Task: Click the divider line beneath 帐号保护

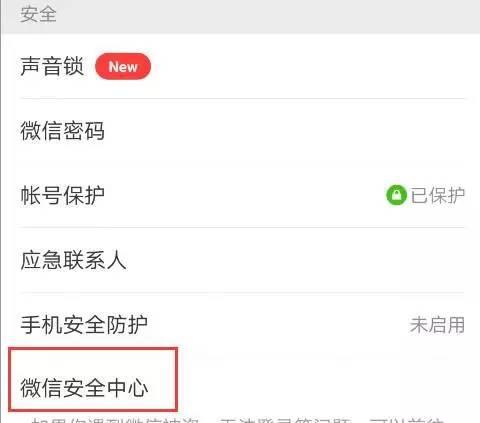Action: pos(242,228)
